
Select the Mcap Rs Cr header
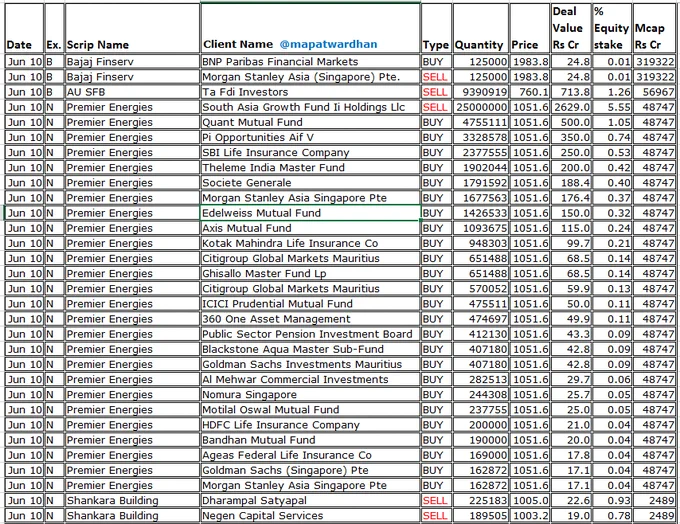click(654, 28)
